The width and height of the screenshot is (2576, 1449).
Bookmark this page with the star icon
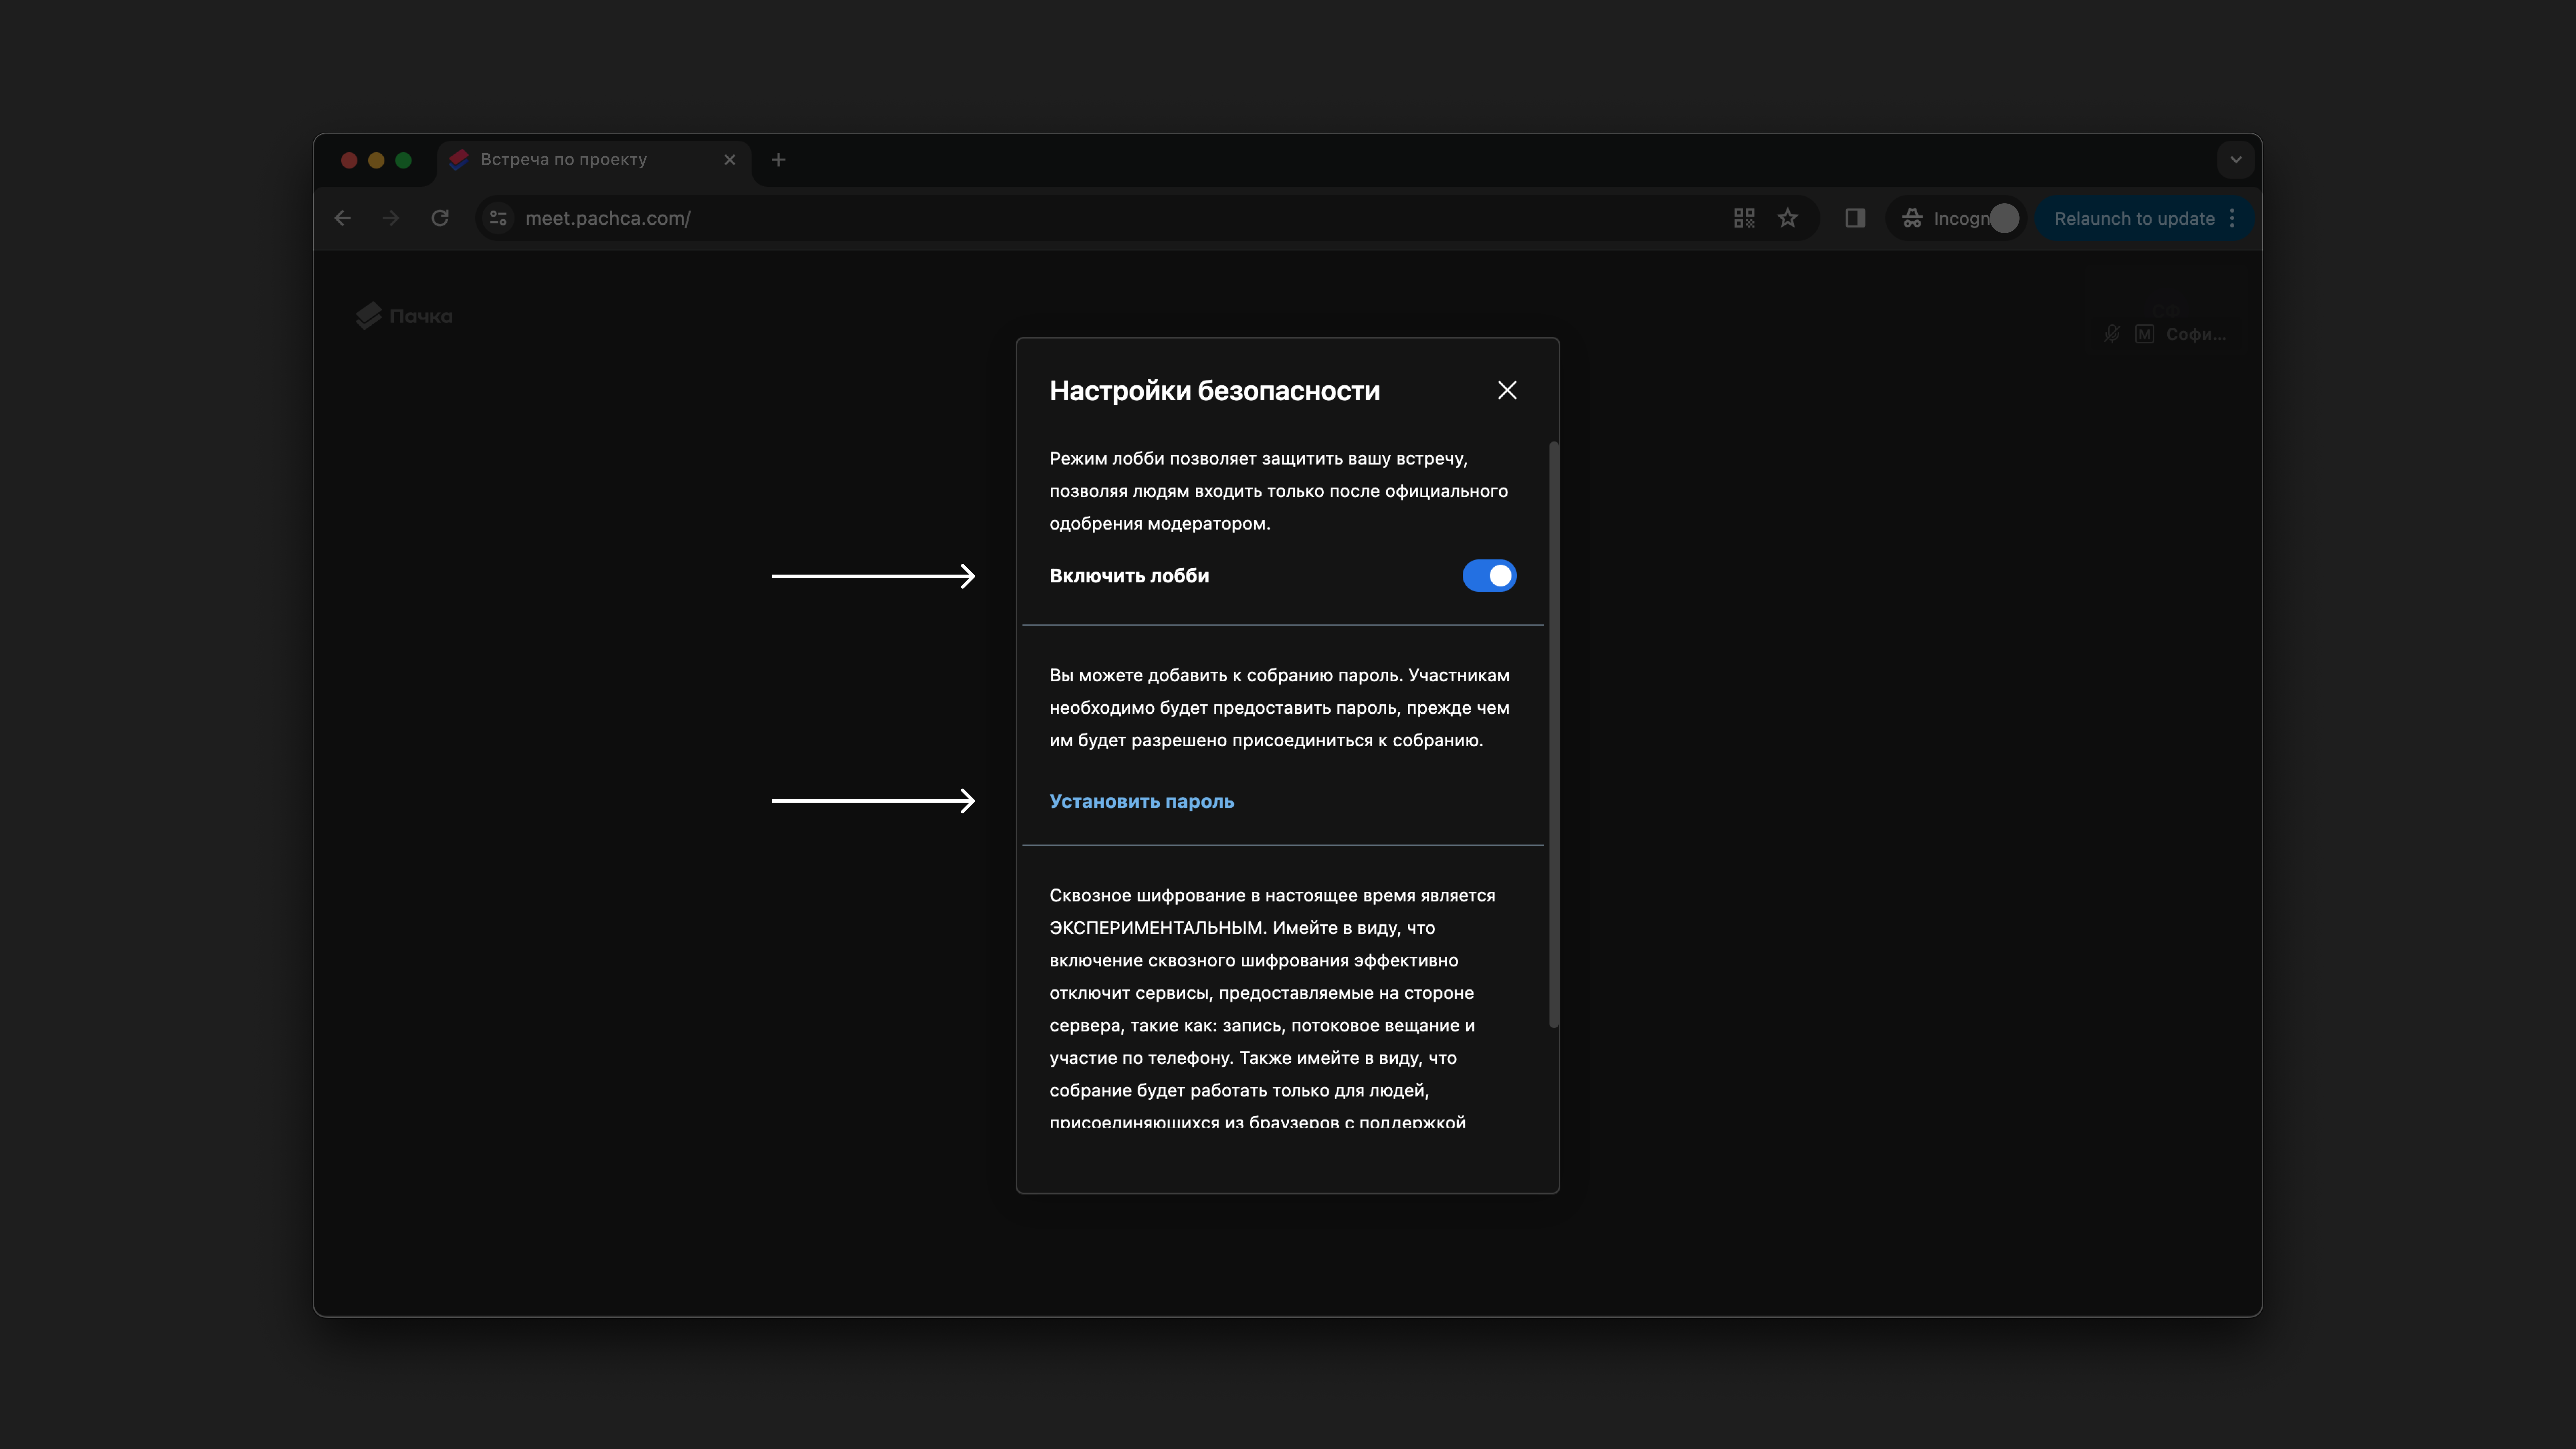tap(1788, 218)
